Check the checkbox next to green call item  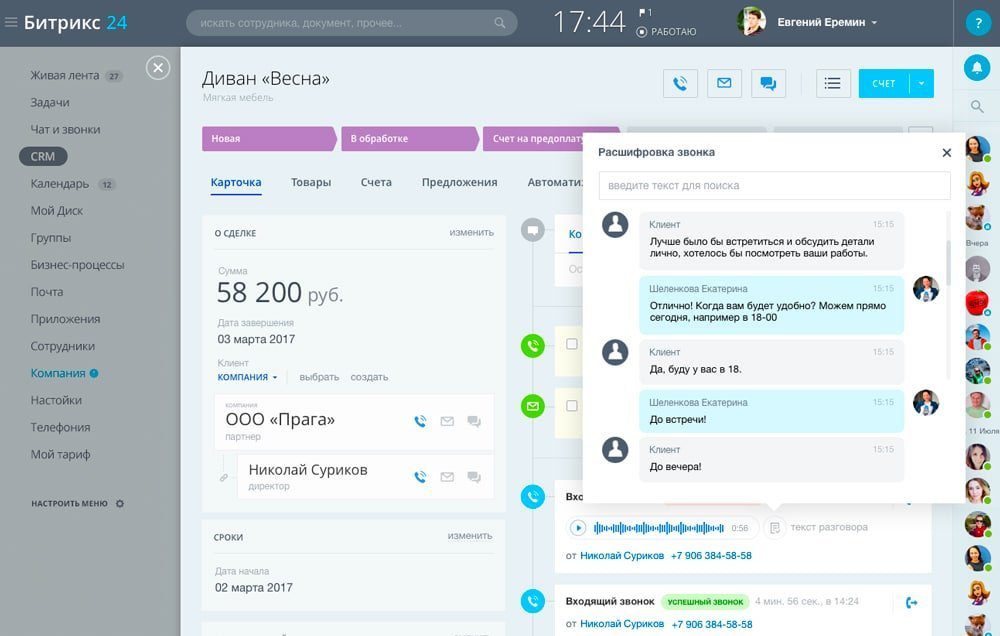[572, 345]
